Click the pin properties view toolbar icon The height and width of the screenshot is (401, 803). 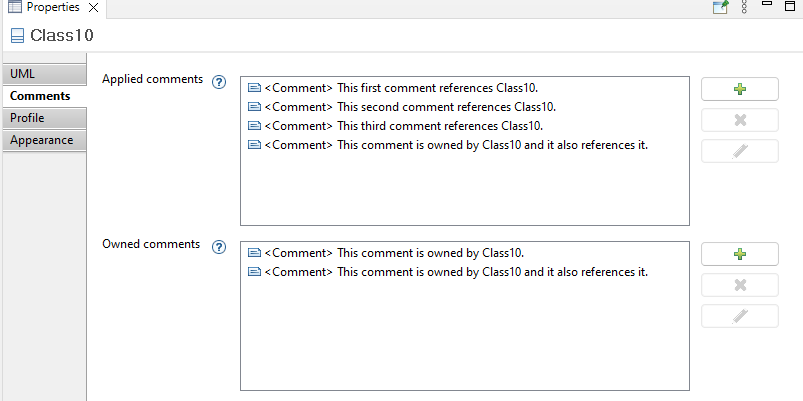pyautogui.click(x=721, y=7)
